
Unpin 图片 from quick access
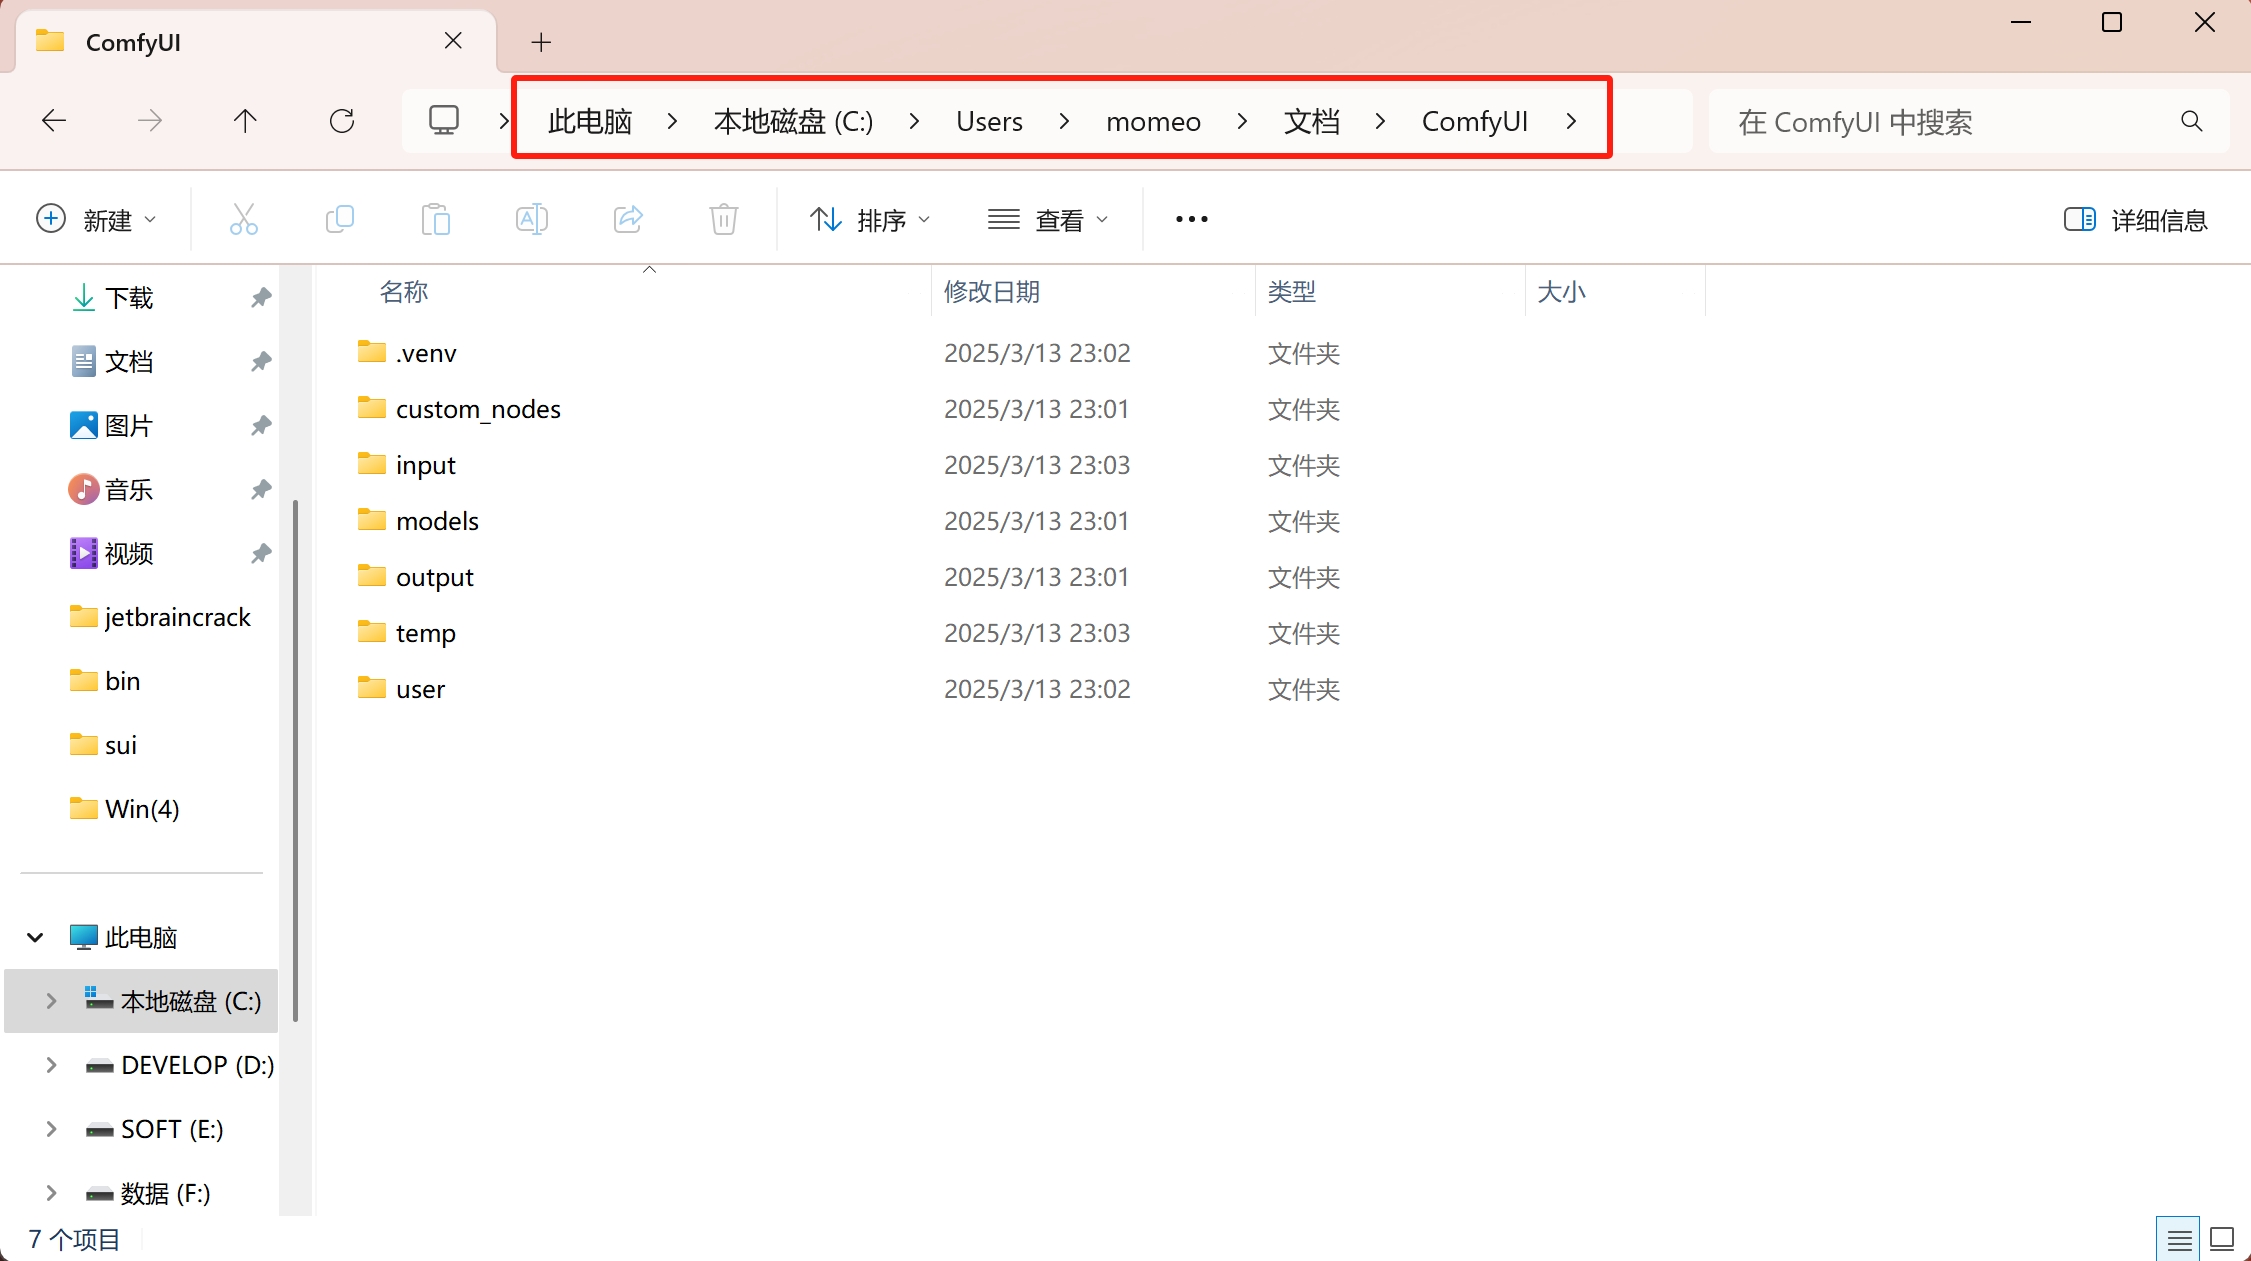(x=261, y=425)
